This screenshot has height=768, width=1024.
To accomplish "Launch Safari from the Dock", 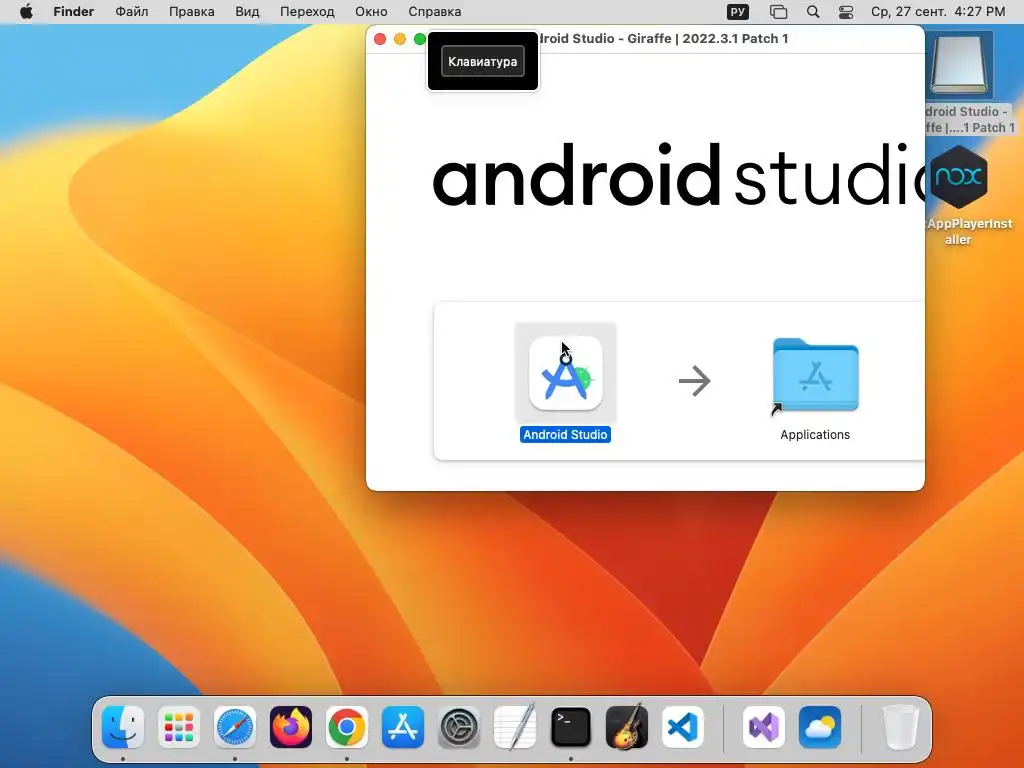I will point(235,726).
